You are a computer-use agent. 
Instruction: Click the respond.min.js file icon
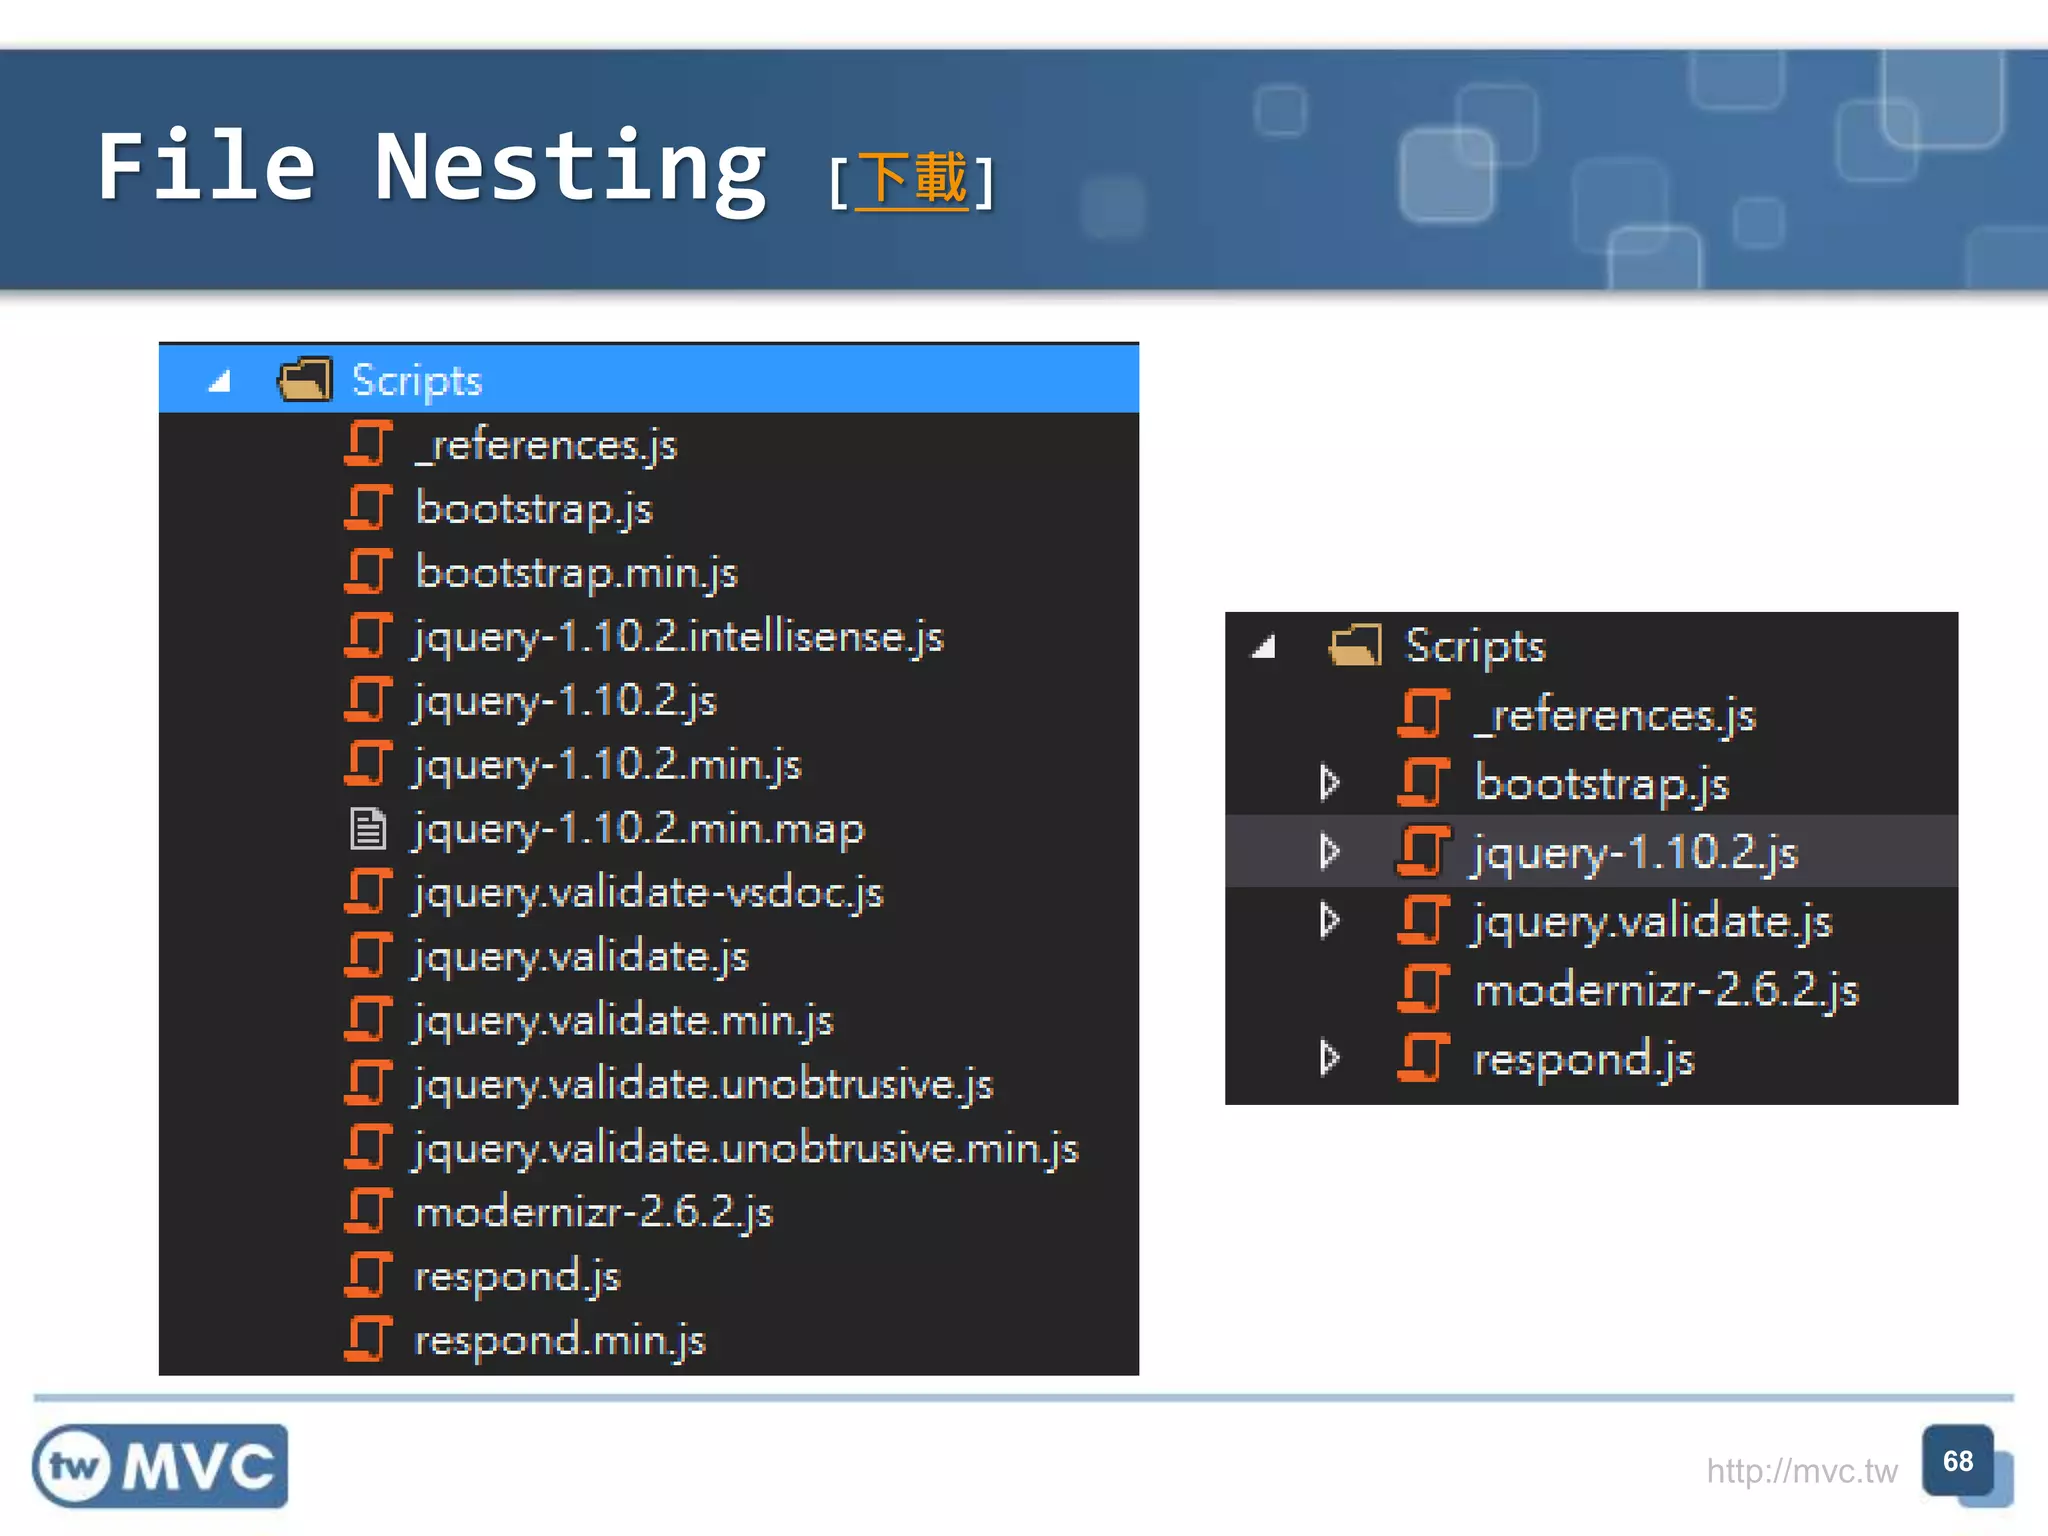368,1340
